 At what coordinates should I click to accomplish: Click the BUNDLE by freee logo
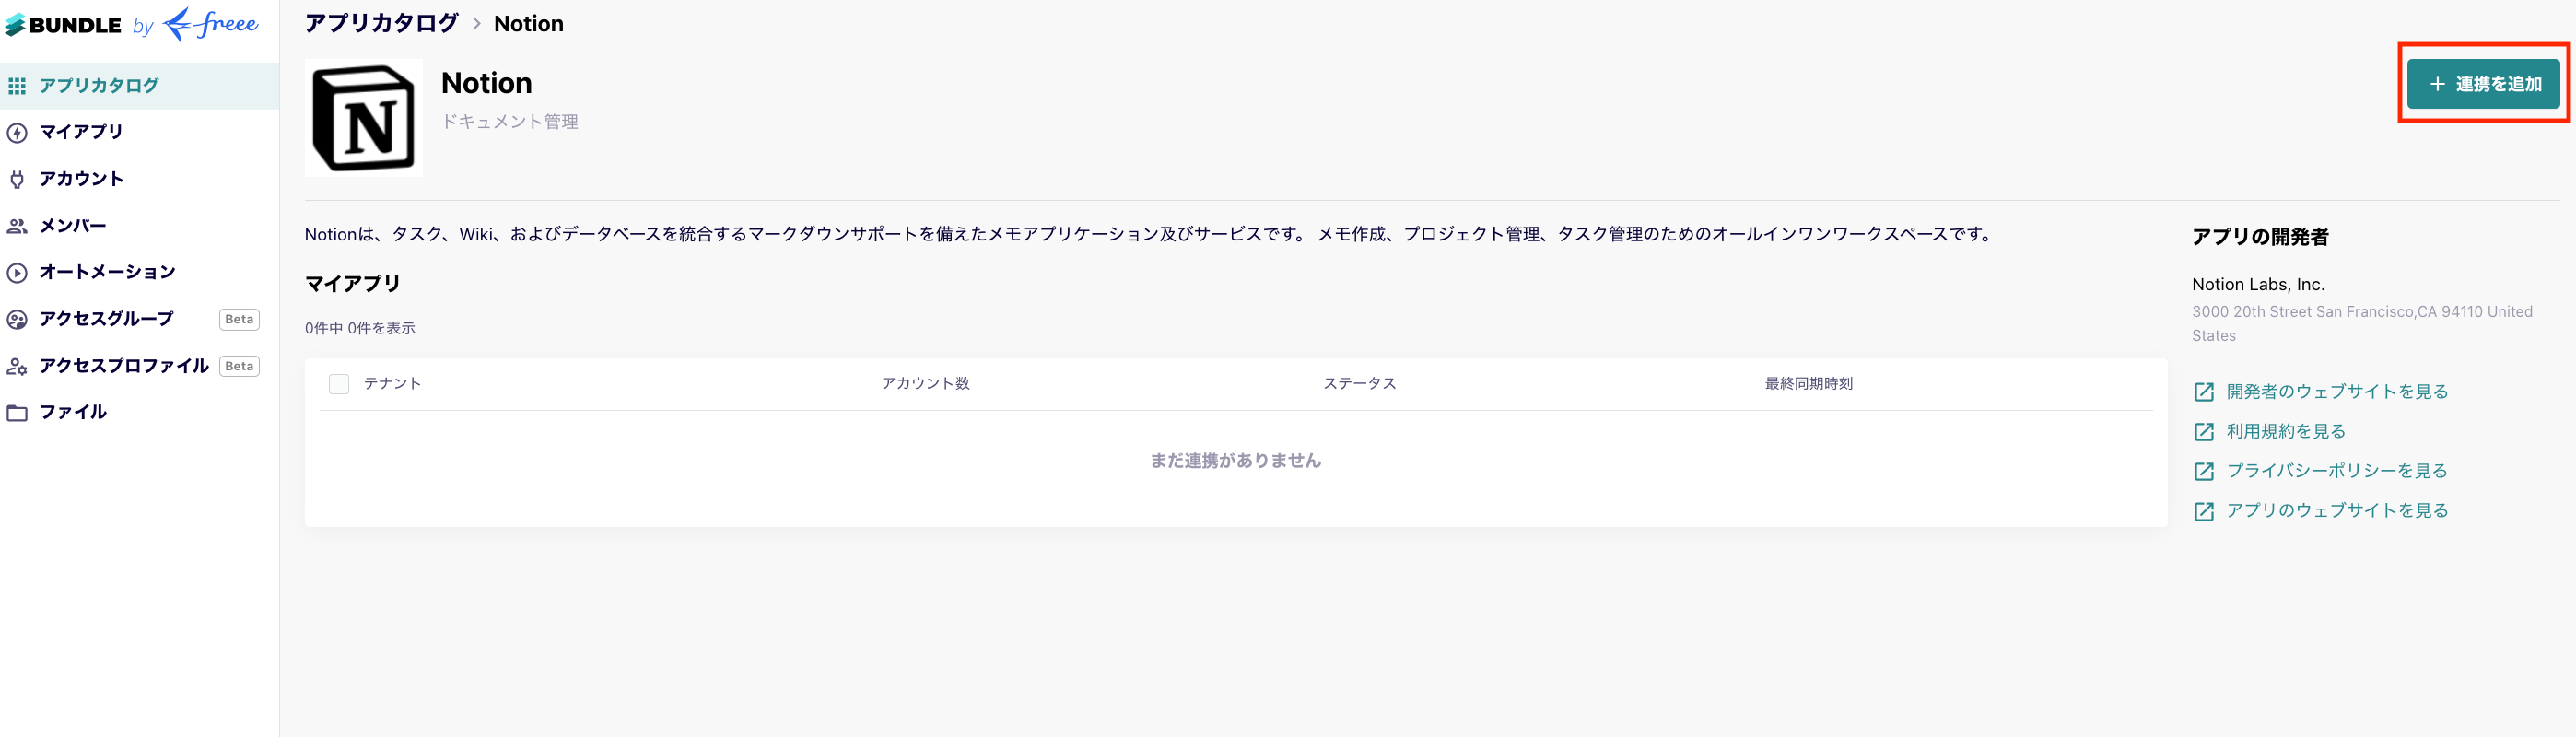click(131, 24)
